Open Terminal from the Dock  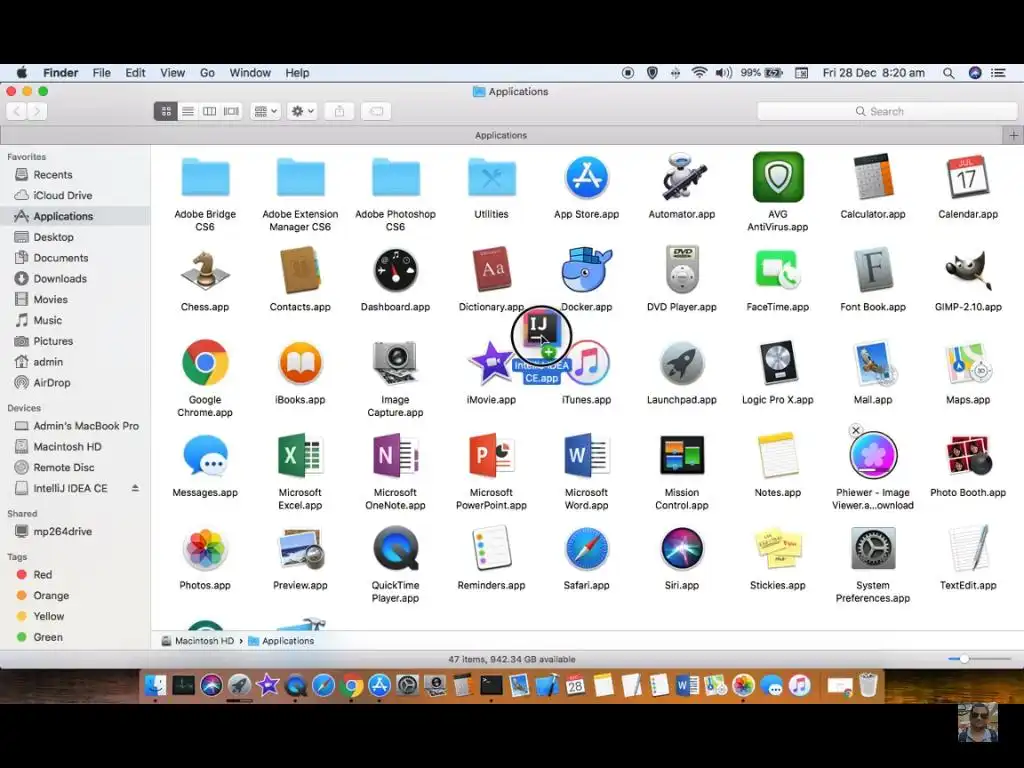coord(491,685)
